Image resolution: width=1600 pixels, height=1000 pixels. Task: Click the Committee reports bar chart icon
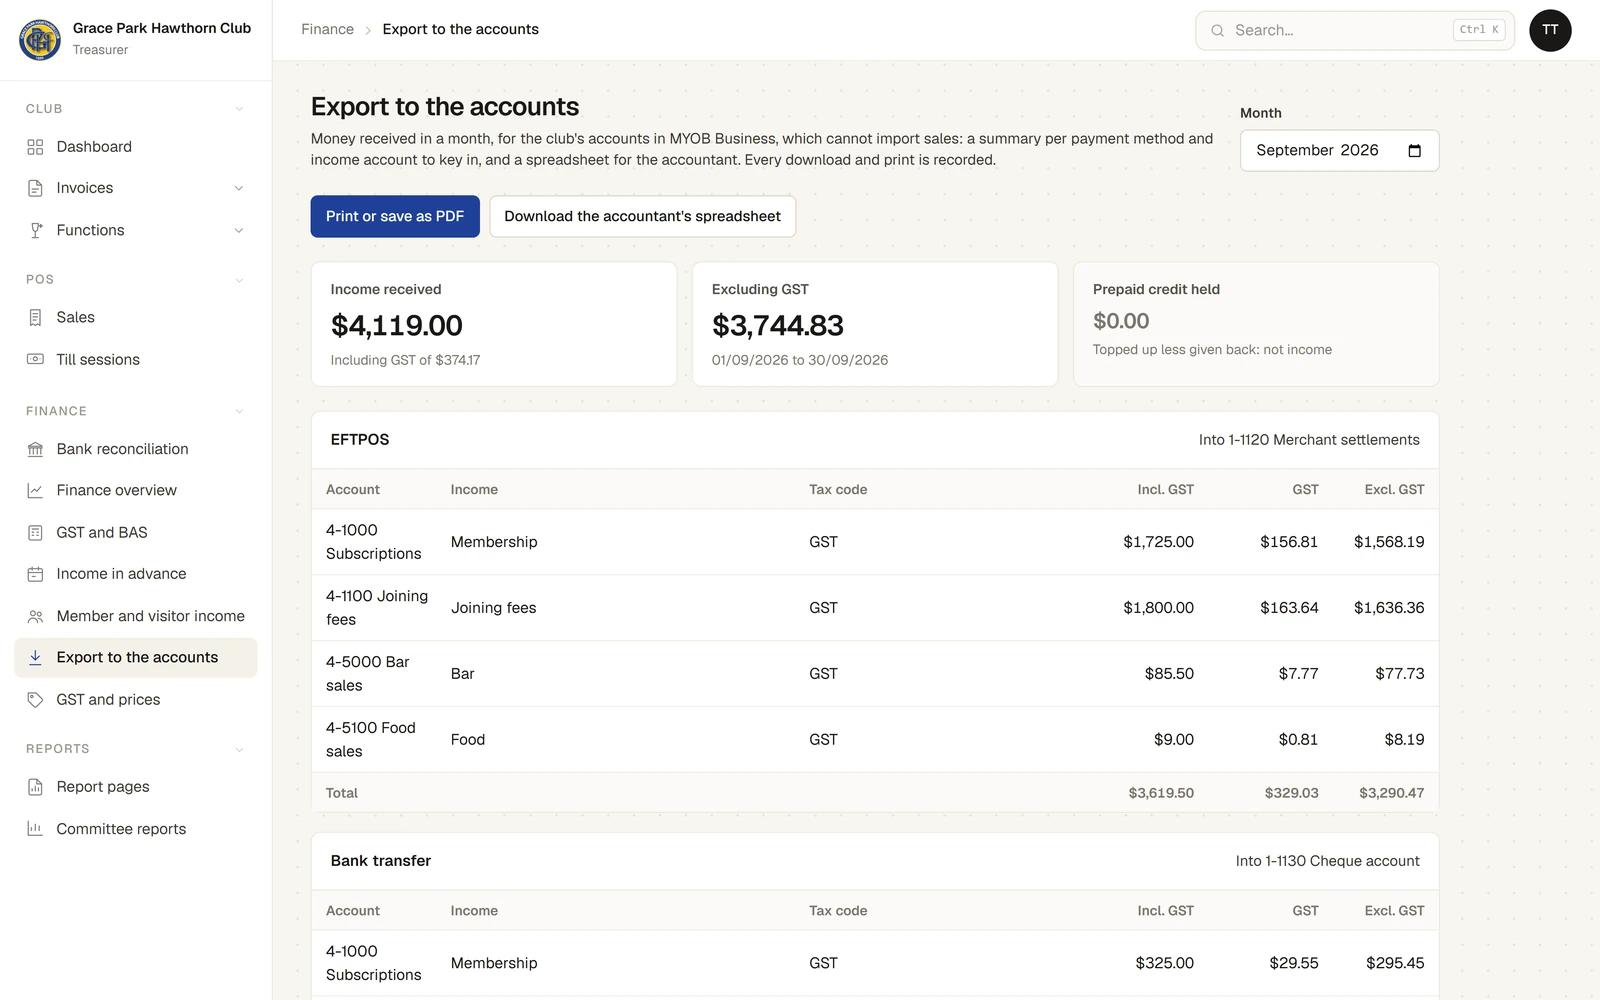(x=35, y=829)
